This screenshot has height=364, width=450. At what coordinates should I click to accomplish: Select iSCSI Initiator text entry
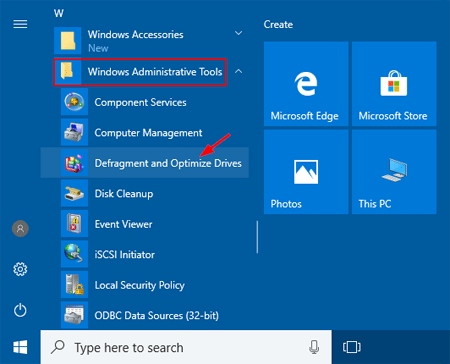(x=125, y=255)
